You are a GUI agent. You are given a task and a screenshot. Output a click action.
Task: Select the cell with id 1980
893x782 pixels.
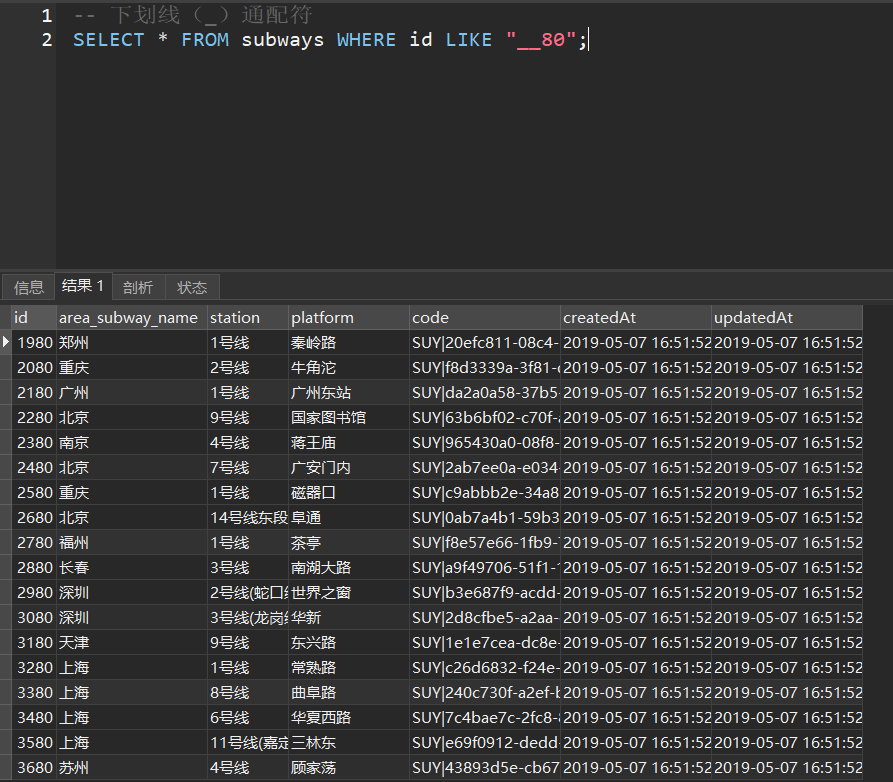click(x=34, y=343)
